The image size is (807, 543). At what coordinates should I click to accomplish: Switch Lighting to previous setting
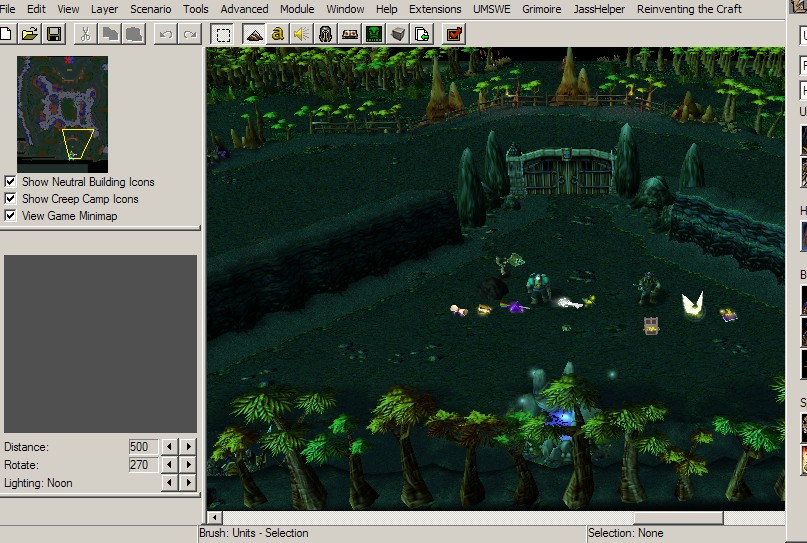point(169,483)
